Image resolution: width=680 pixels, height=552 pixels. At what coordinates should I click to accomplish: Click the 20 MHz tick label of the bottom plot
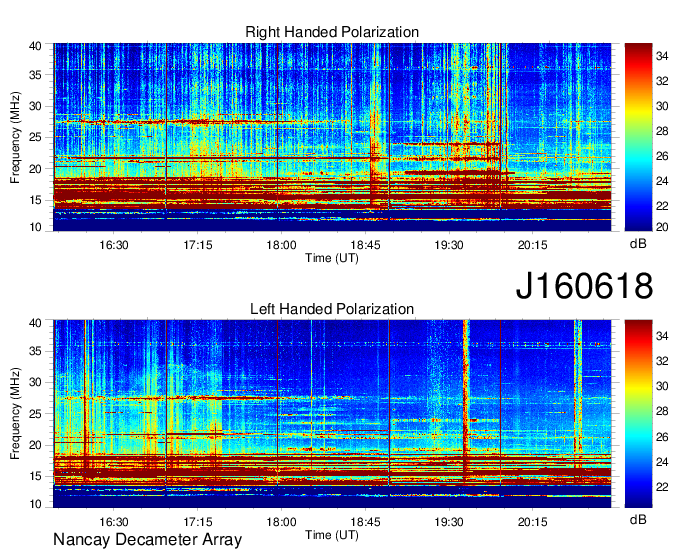click(x=35, y=445)
